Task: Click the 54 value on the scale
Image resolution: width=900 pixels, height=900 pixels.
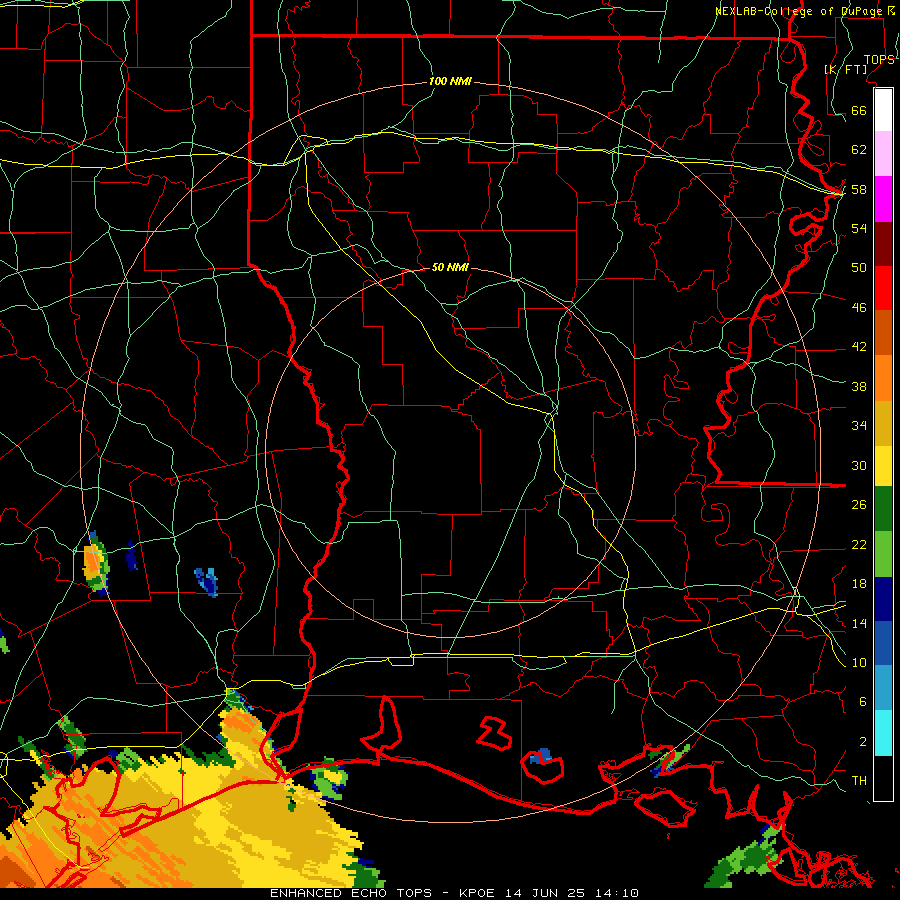Action: (x=859, y=228)
